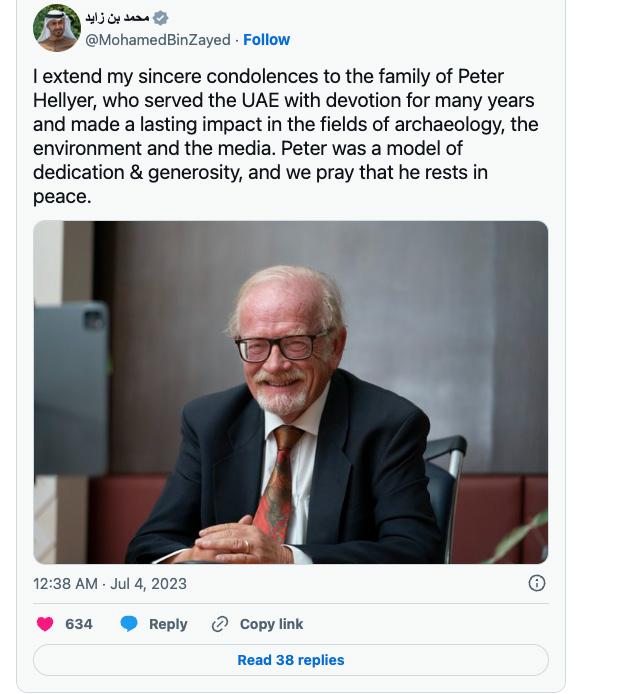Click the info circle icon
617x694 pixels.
click(536, 583)
